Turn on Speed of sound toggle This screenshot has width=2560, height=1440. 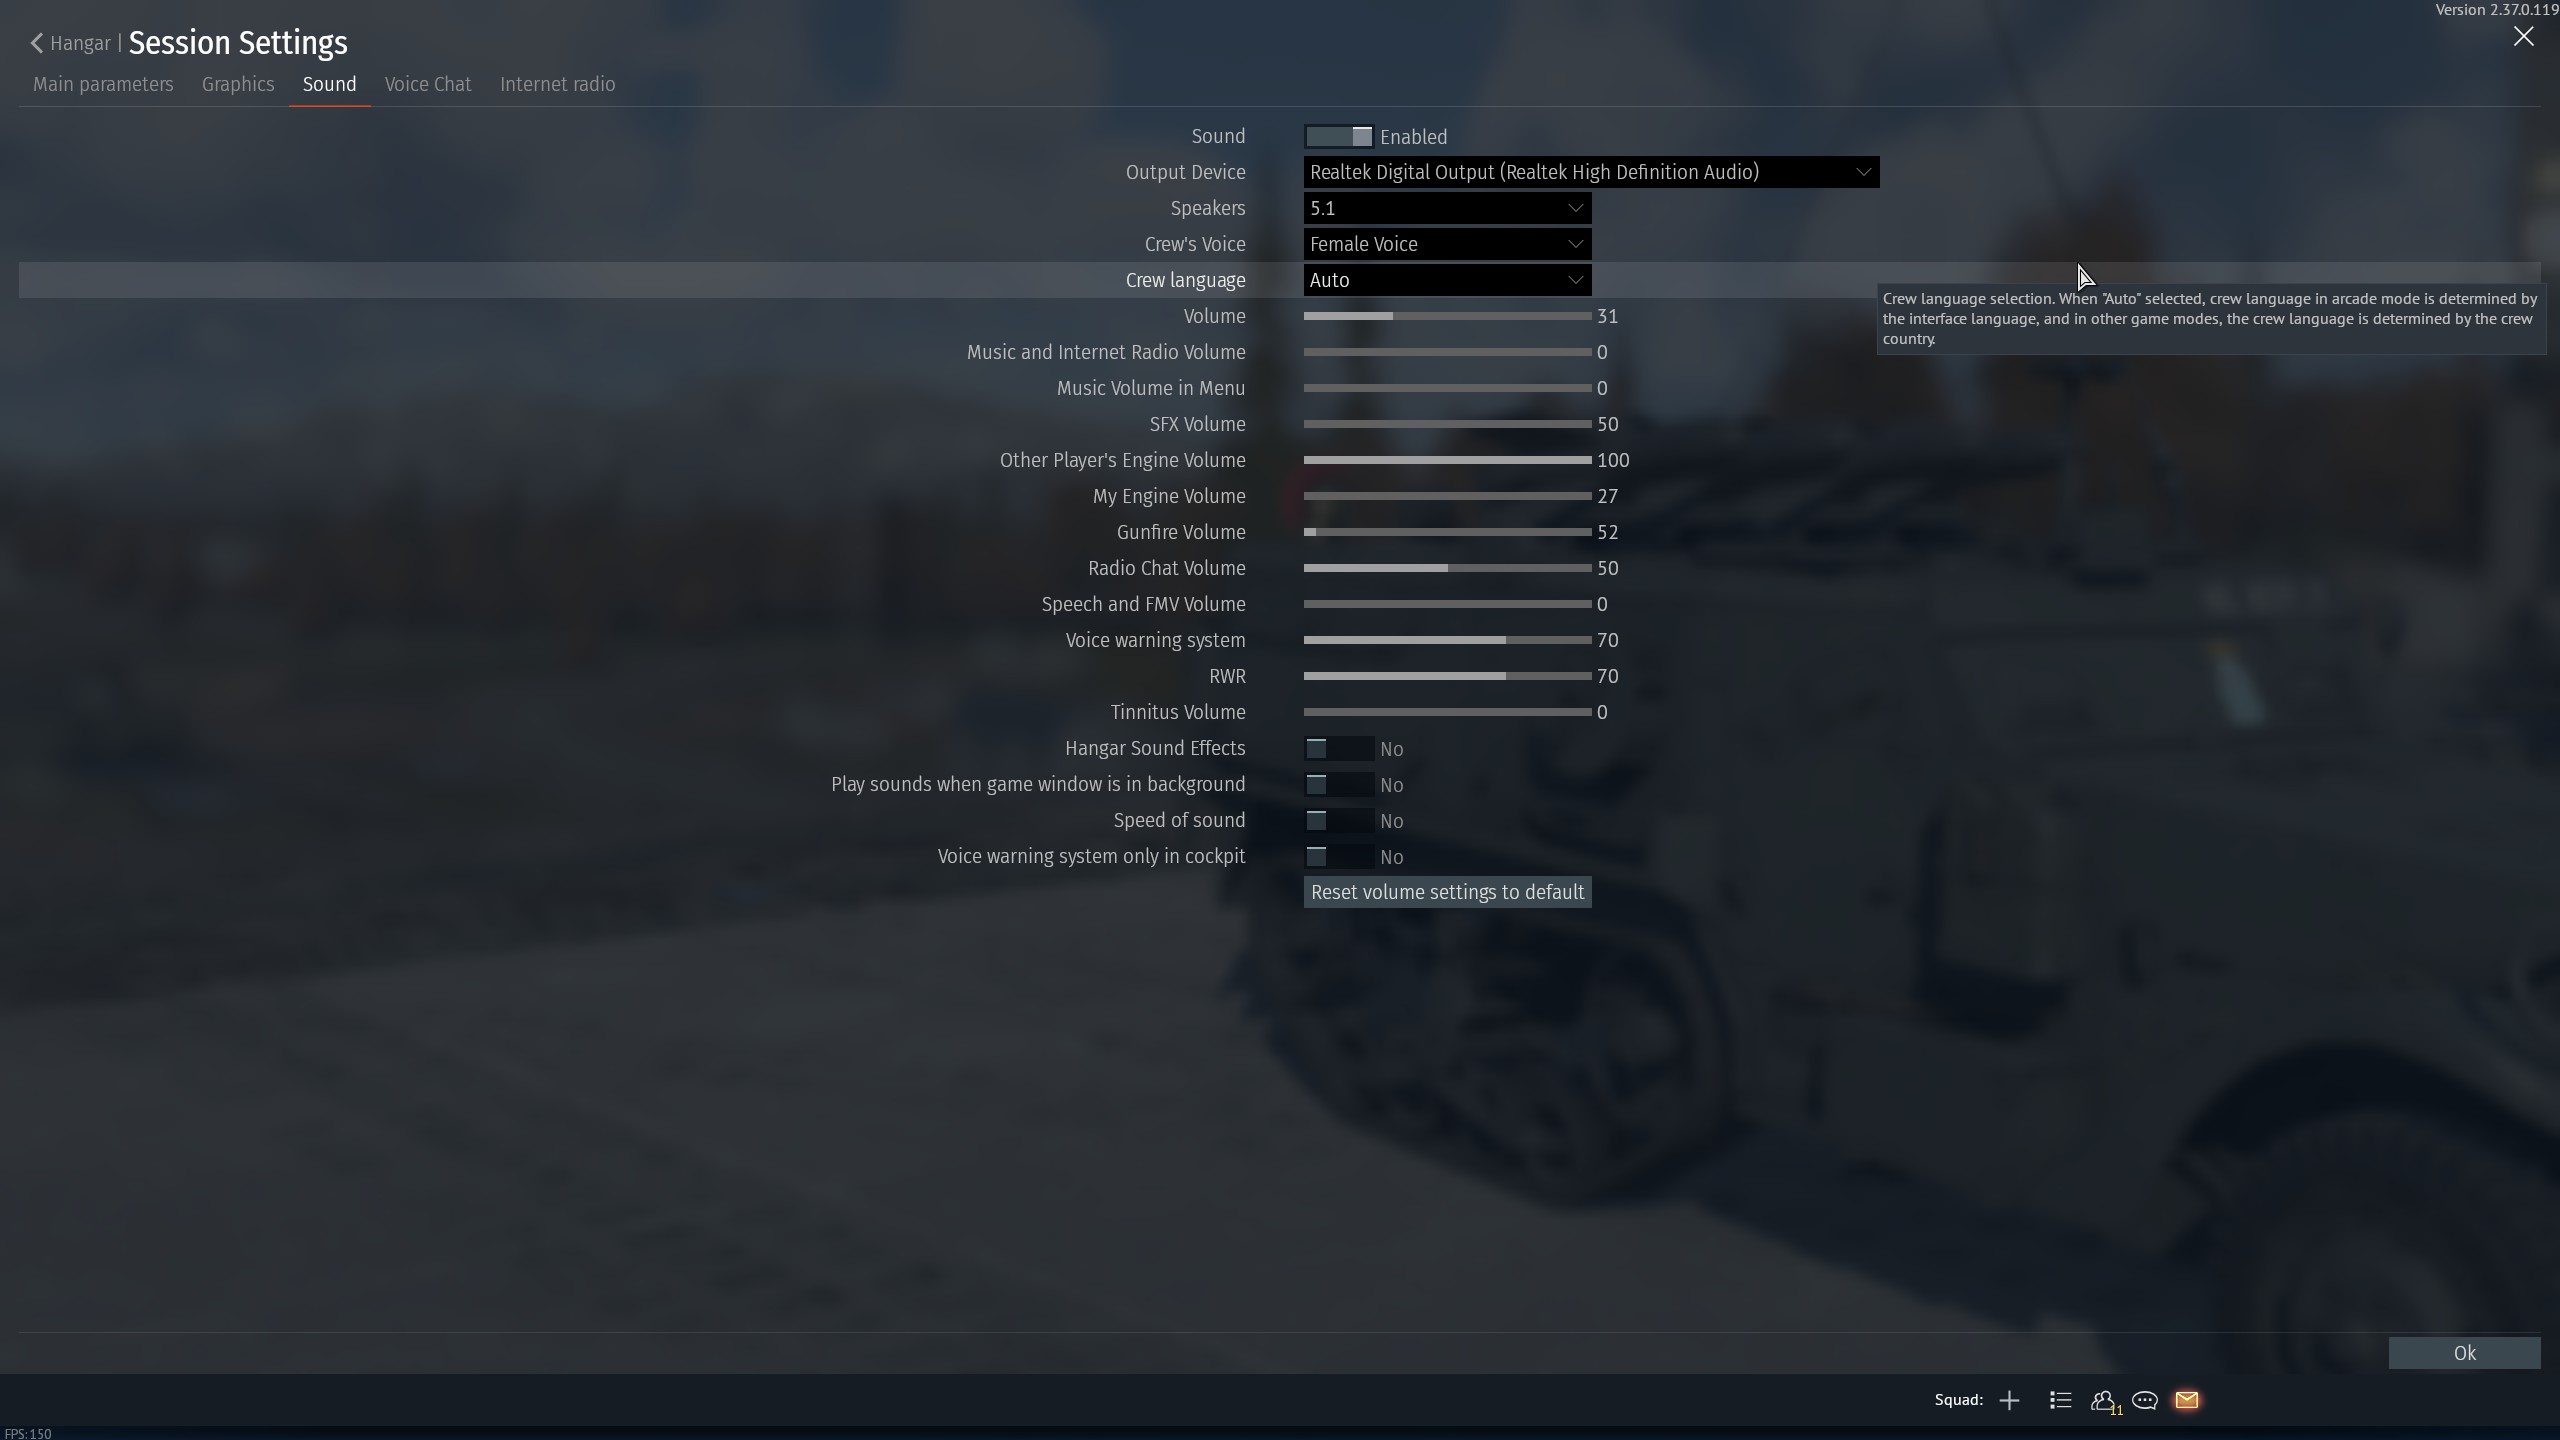tap(1338, 821)
